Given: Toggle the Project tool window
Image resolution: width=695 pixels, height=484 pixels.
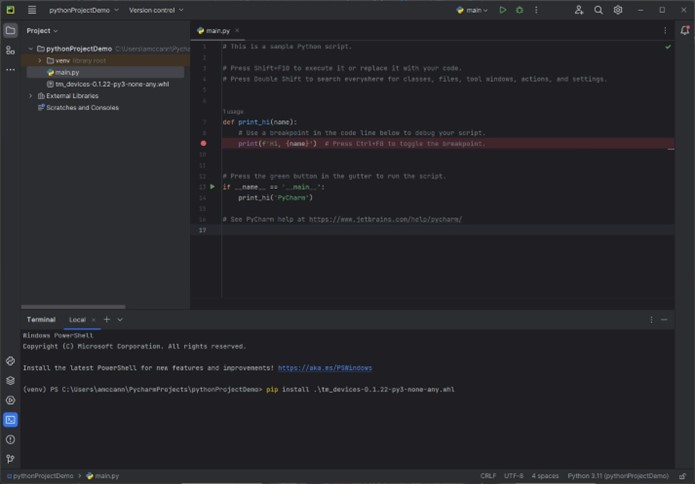Looking at the screenshot, I should pos(10,31).
